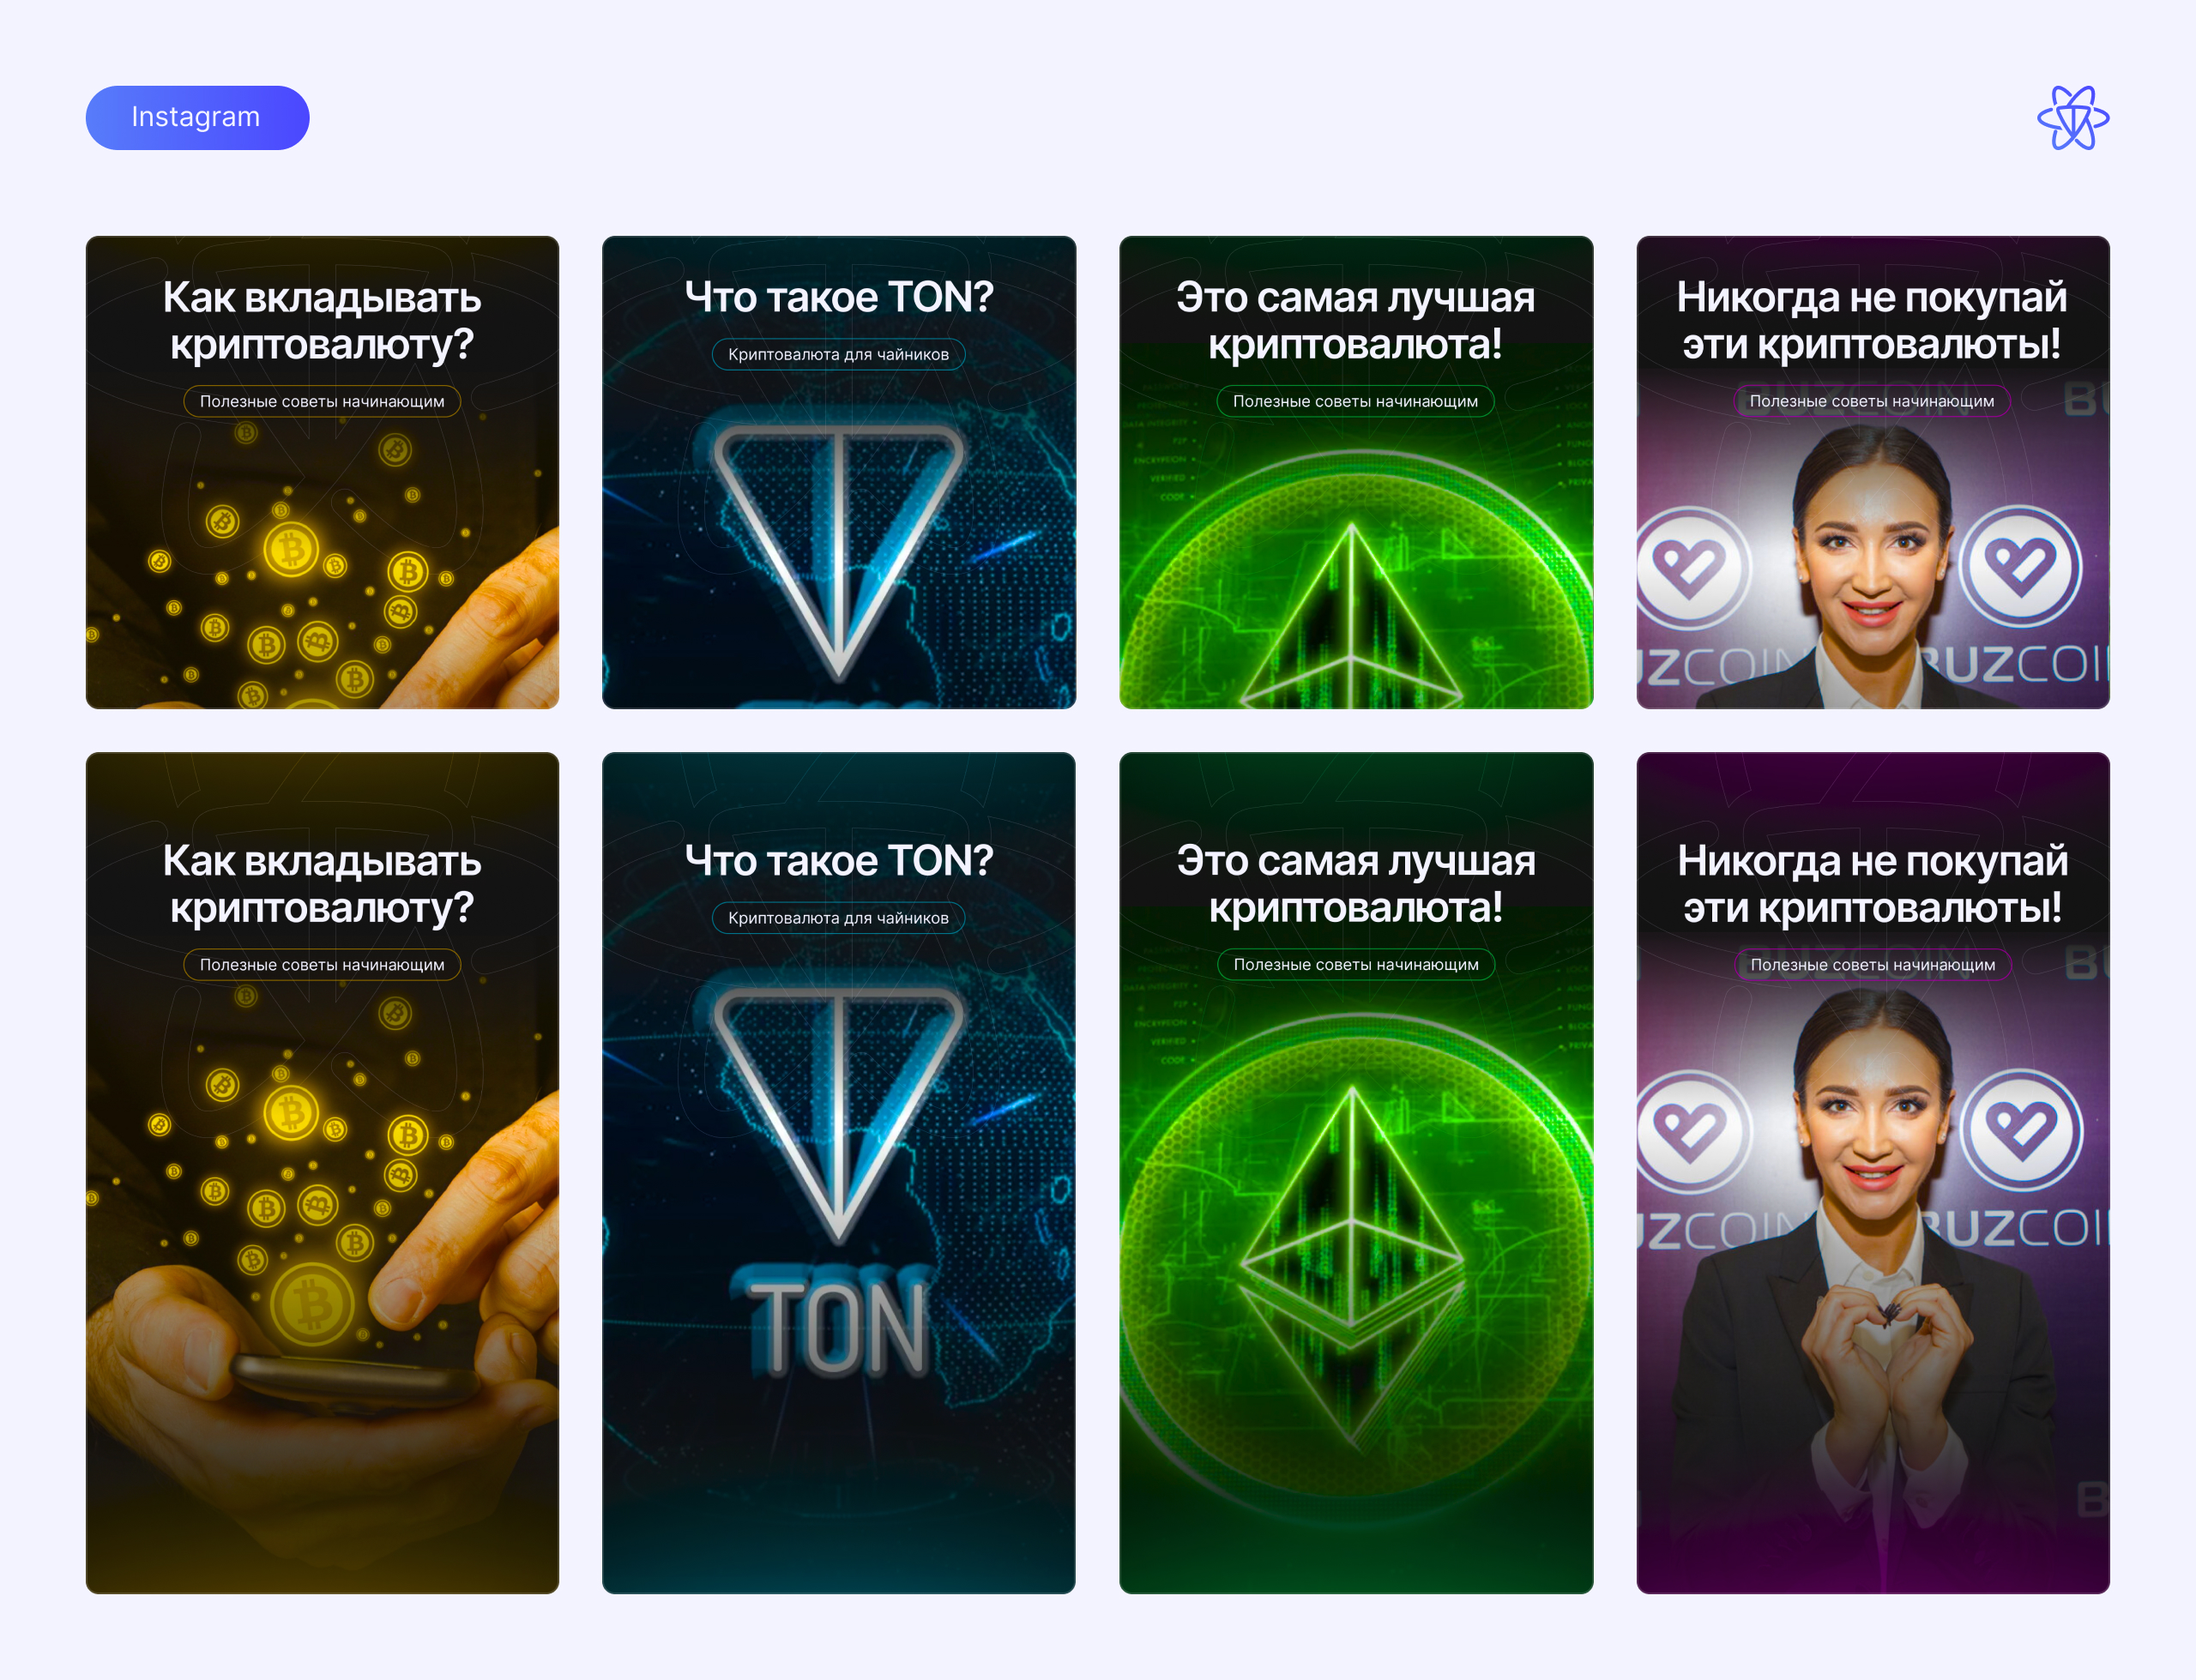
Task: Open tall green Ethereum story card
Action: [1355, 1173]
